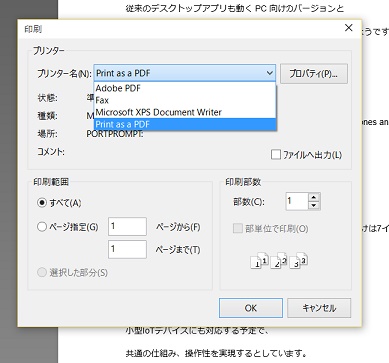This screenshot has width=389, height=363.
Task: Click the ページまで(T) end page field
Action: [x=127, y=249]
